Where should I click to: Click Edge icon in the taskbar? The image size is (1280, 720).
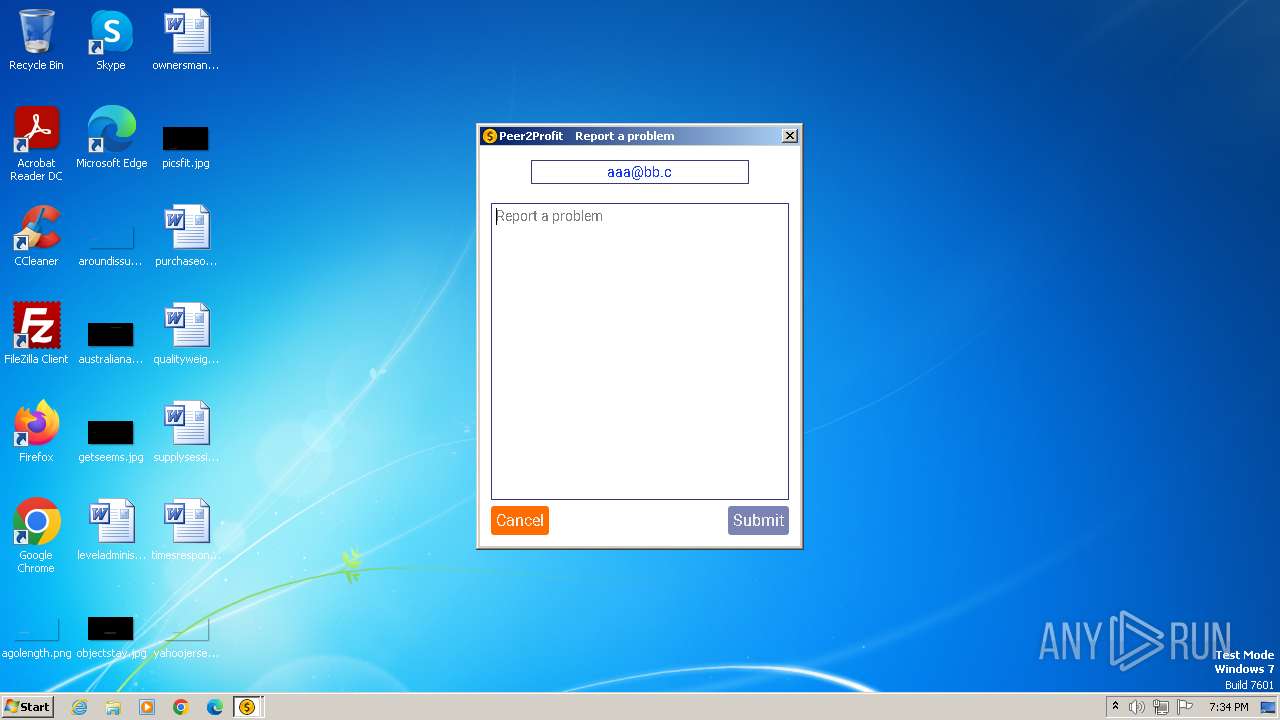(x=215, y=707)
